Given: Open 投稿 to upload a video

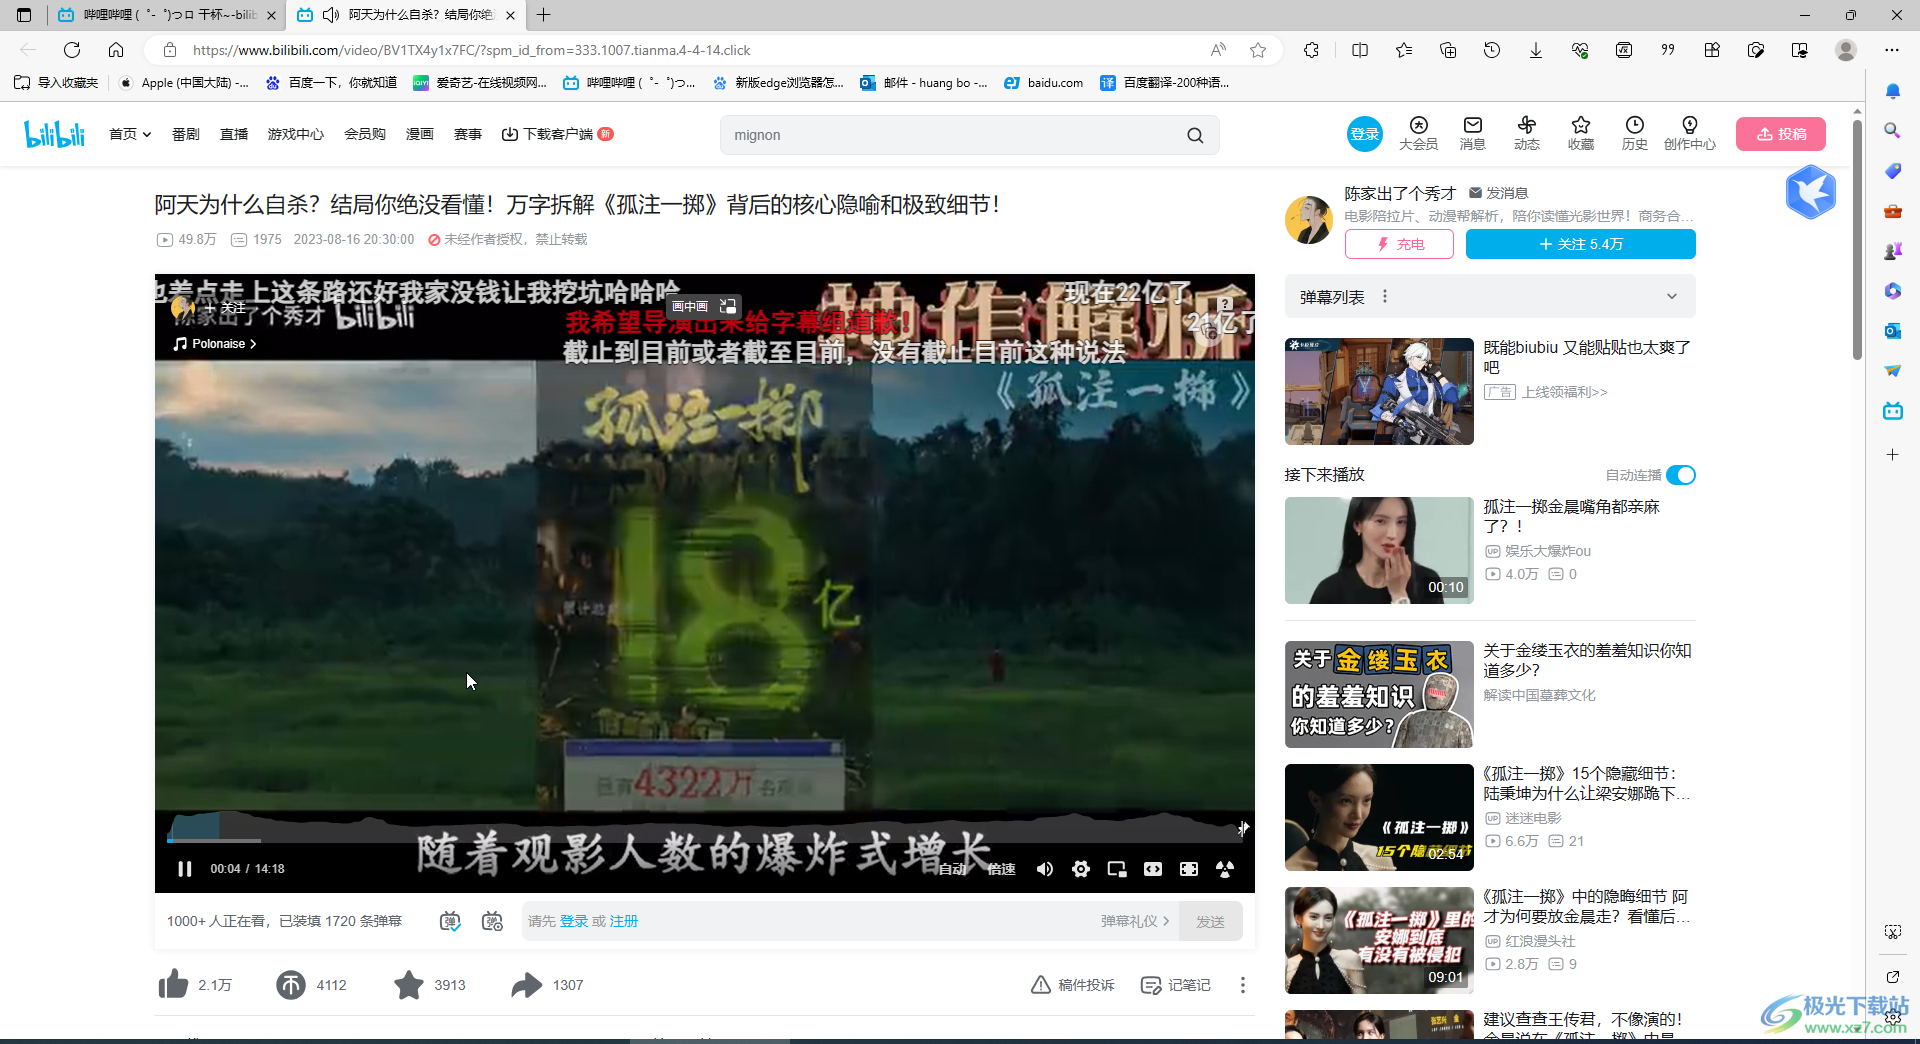Looking at the screenshot, I should click(1781, 133).
